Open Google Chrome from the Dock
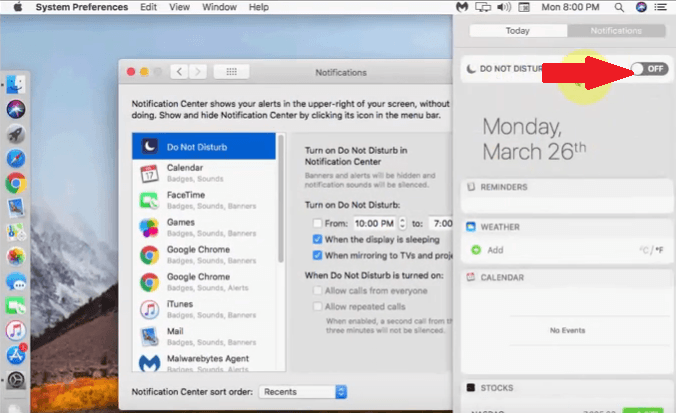Image resolution: width=676 pixels, height=413 pixels. (x=15, y=183)
